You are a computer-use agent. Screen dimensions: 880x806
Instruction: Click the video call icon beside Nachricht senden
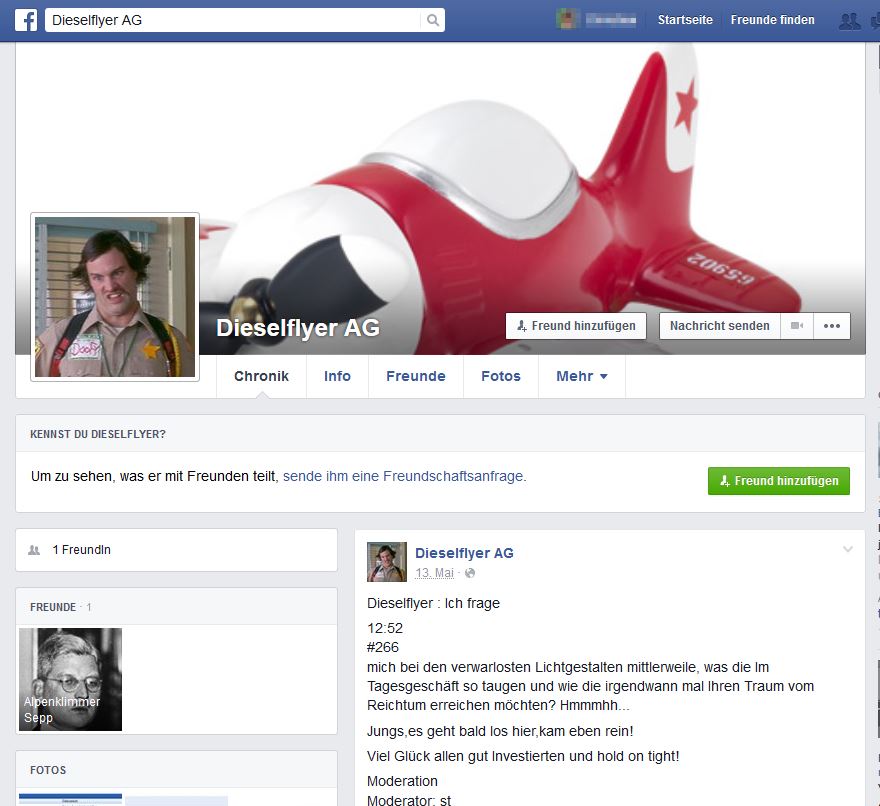point(797,326)
